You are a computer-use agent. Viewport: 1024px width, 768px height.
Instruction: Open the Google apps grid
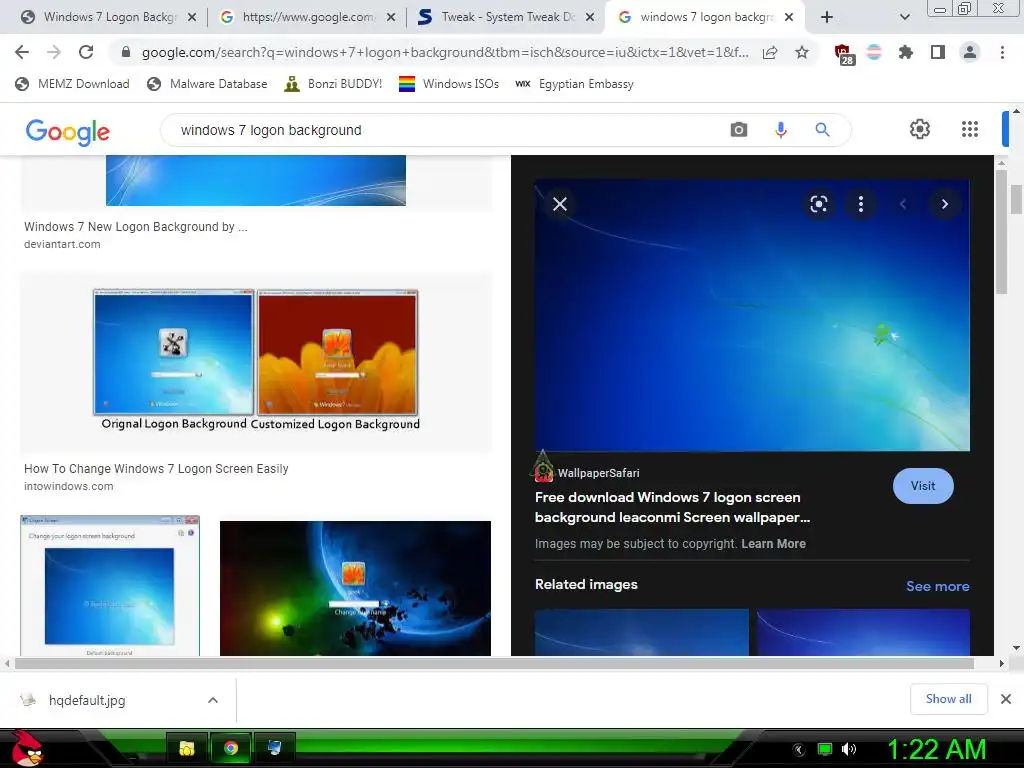pos(970,129)
